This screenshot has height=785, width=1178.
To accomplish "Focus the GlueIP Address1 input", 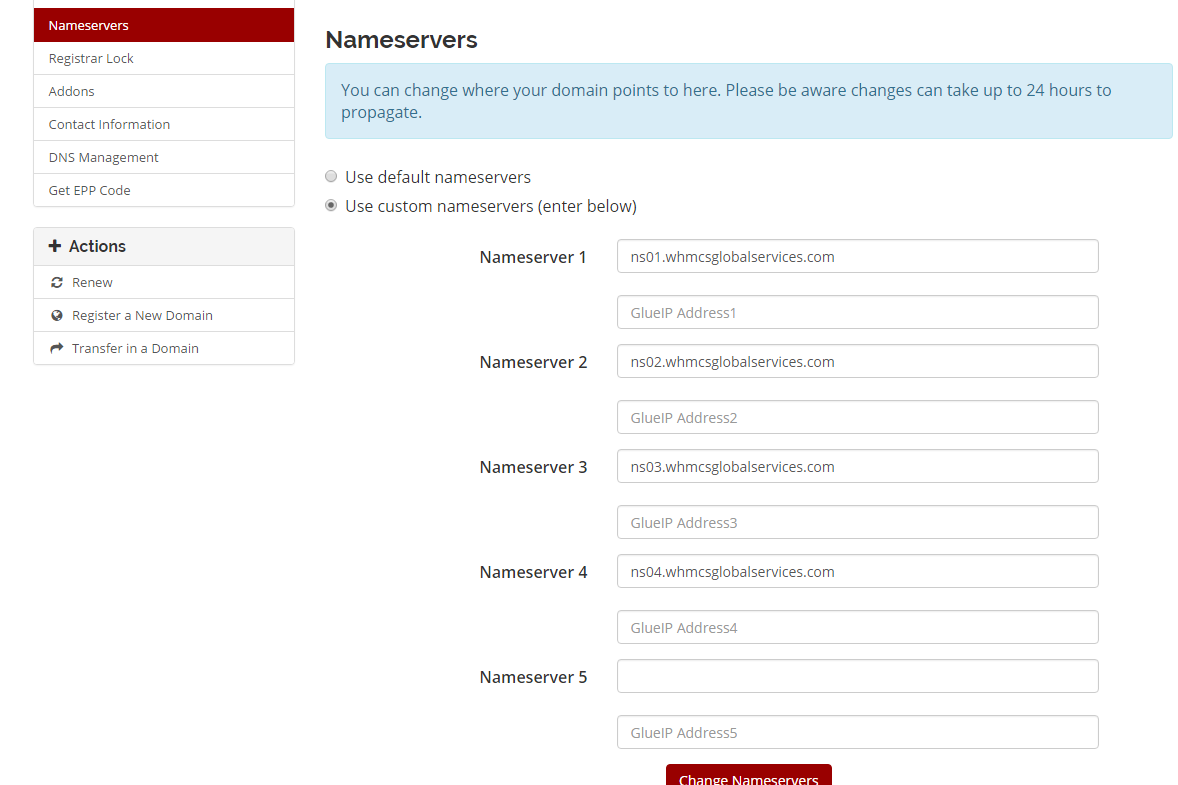I will (857, 312).
